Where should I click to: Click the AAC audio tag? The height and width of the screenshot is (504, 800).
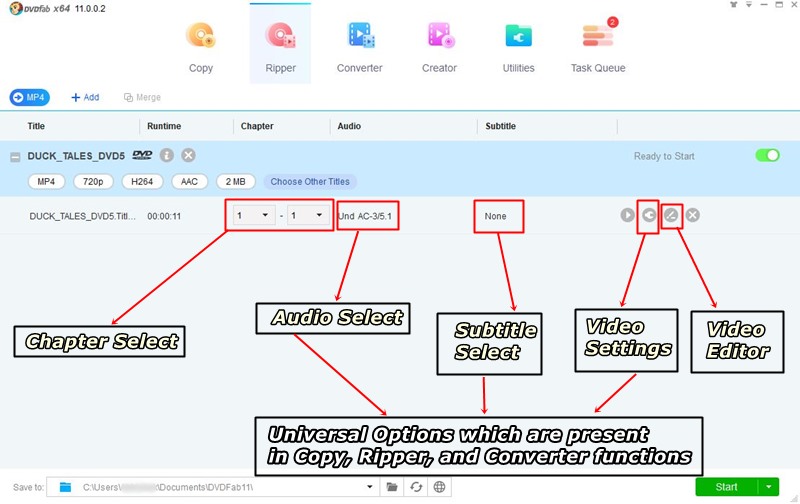pyautogui.click(x=189, y=182)
